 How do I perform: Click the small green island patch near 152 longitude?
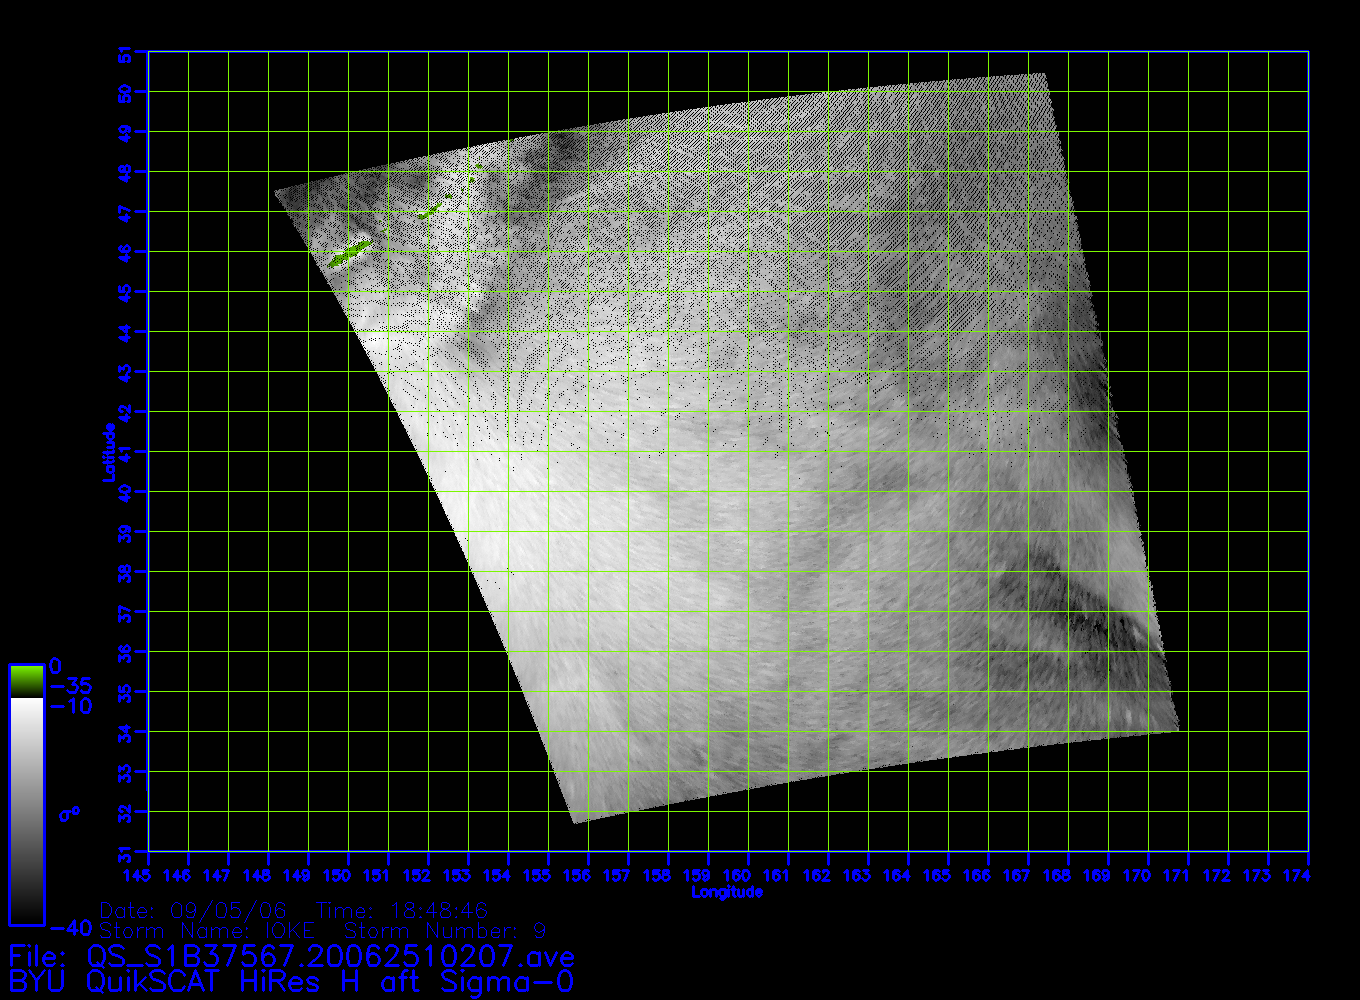pos(429,212)
